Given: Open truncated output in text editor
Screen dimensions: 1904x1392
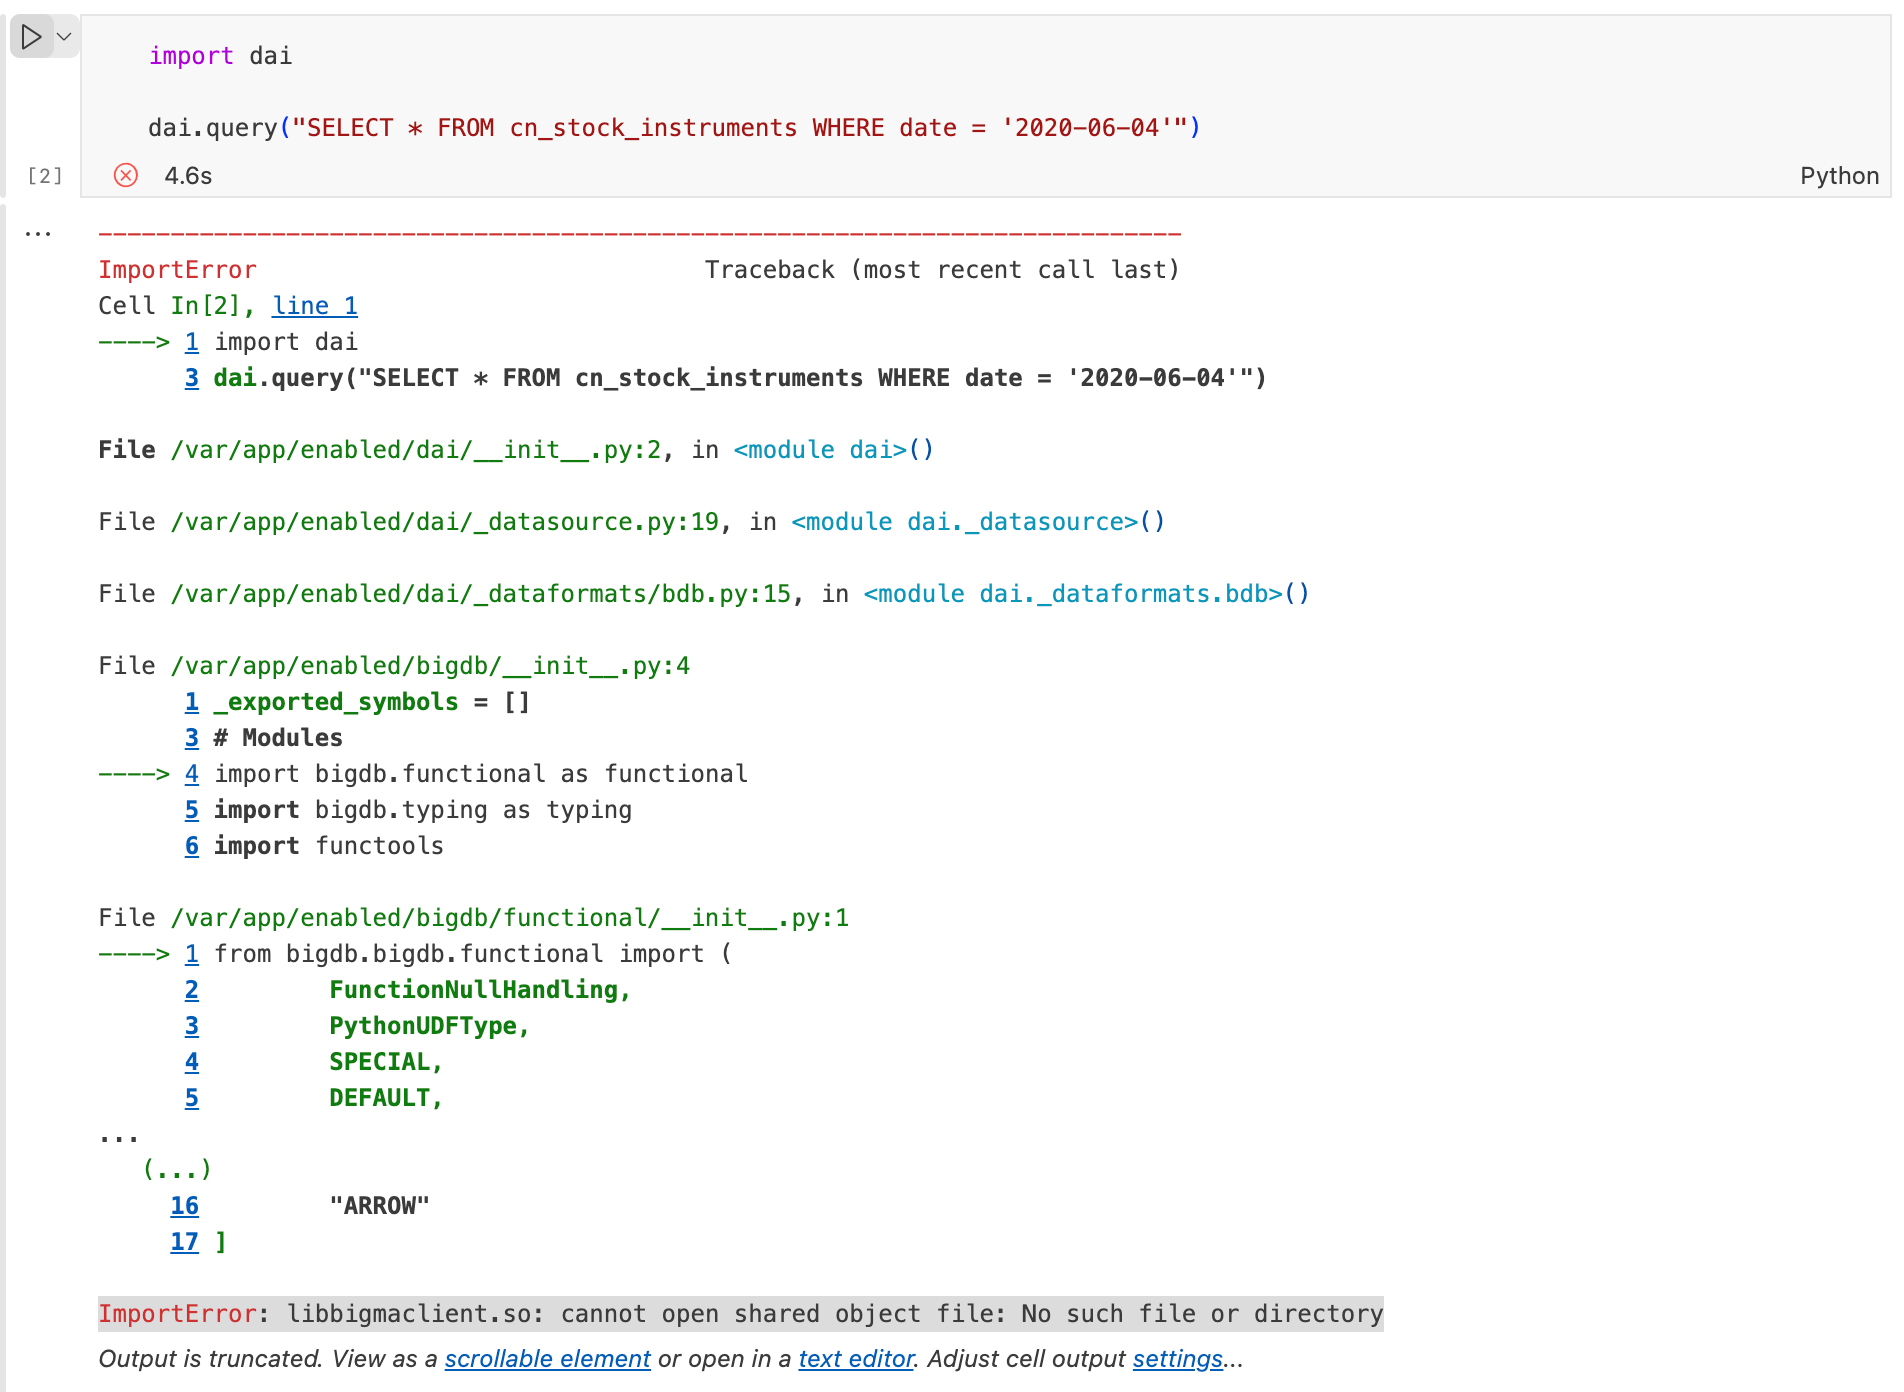Looking at the screenshot, I should (856, 1359).
